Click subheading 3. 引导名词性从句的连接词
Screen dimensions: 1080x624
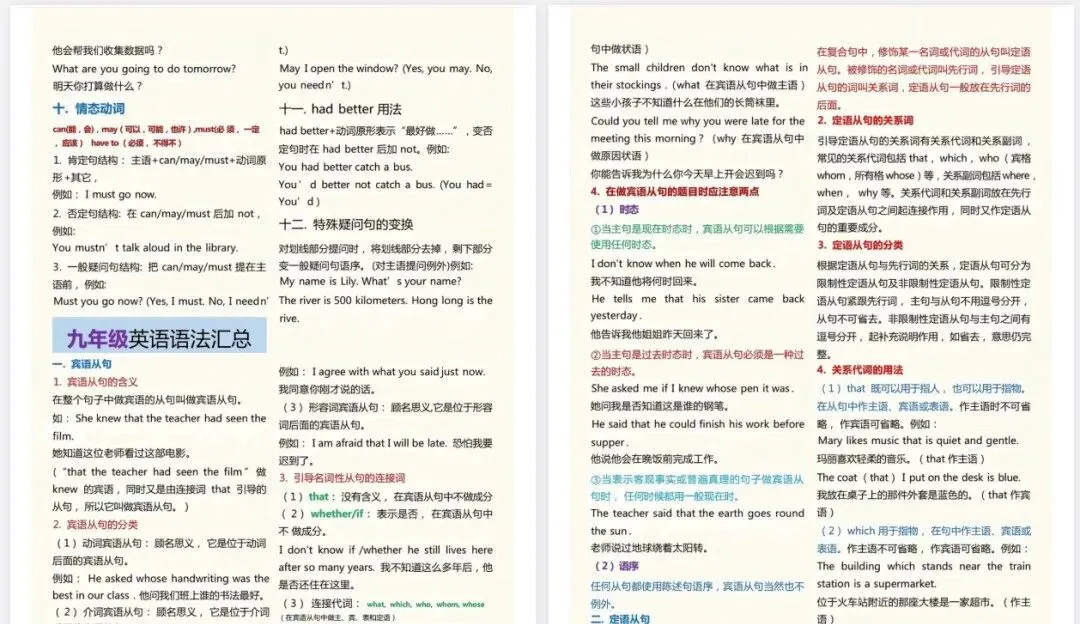[342, 477]
